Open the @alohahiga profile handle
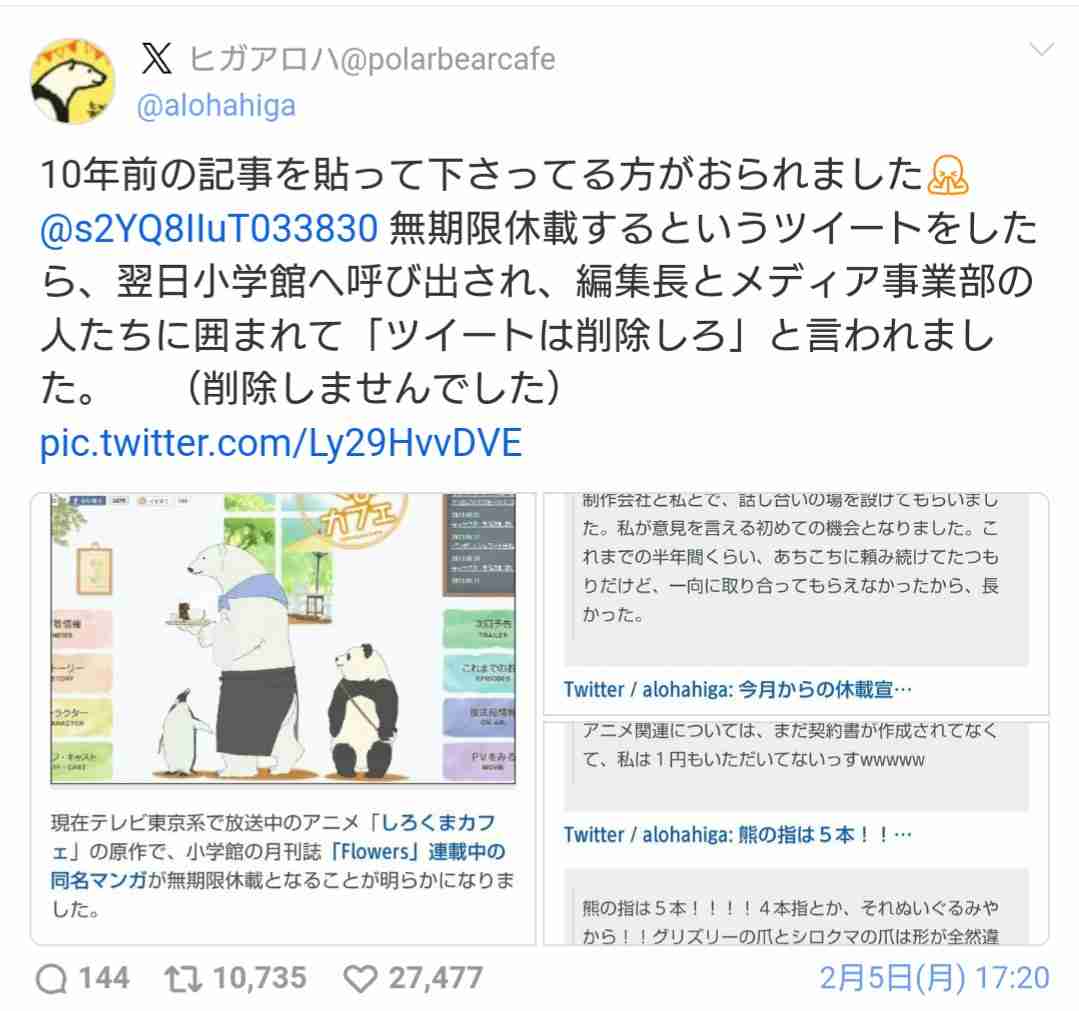 [216, 105]
